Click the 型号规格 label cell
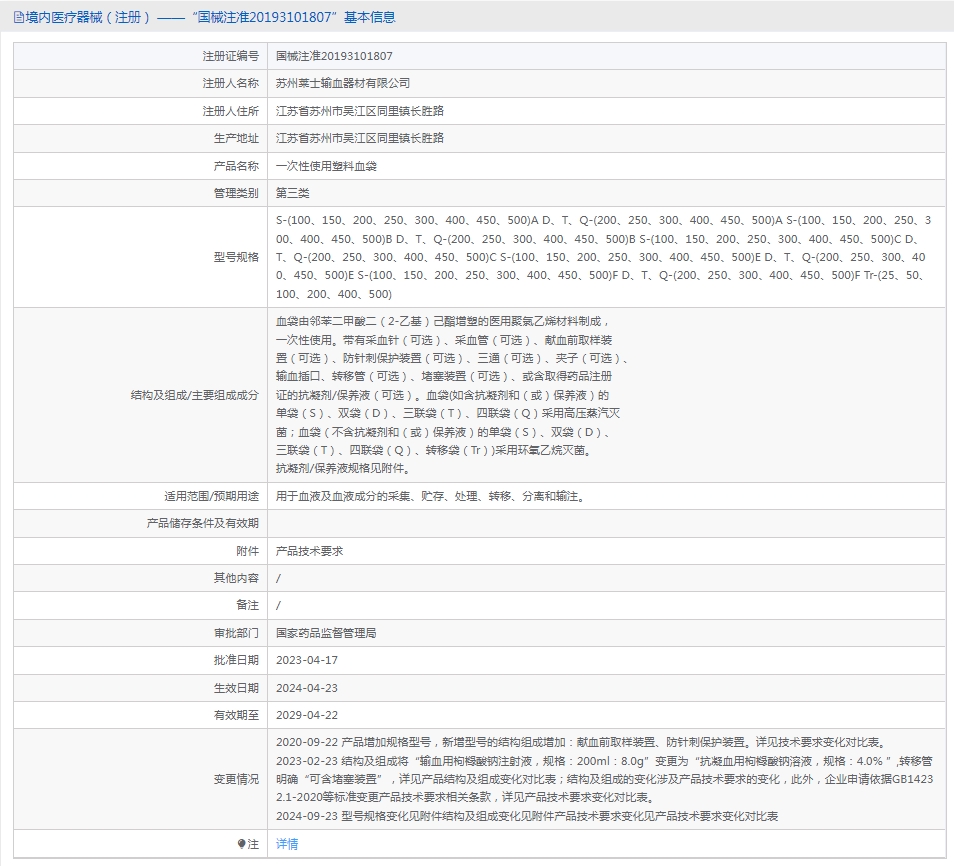The width and height of the screenshot is (954, 866). click(x=236, y=257)
